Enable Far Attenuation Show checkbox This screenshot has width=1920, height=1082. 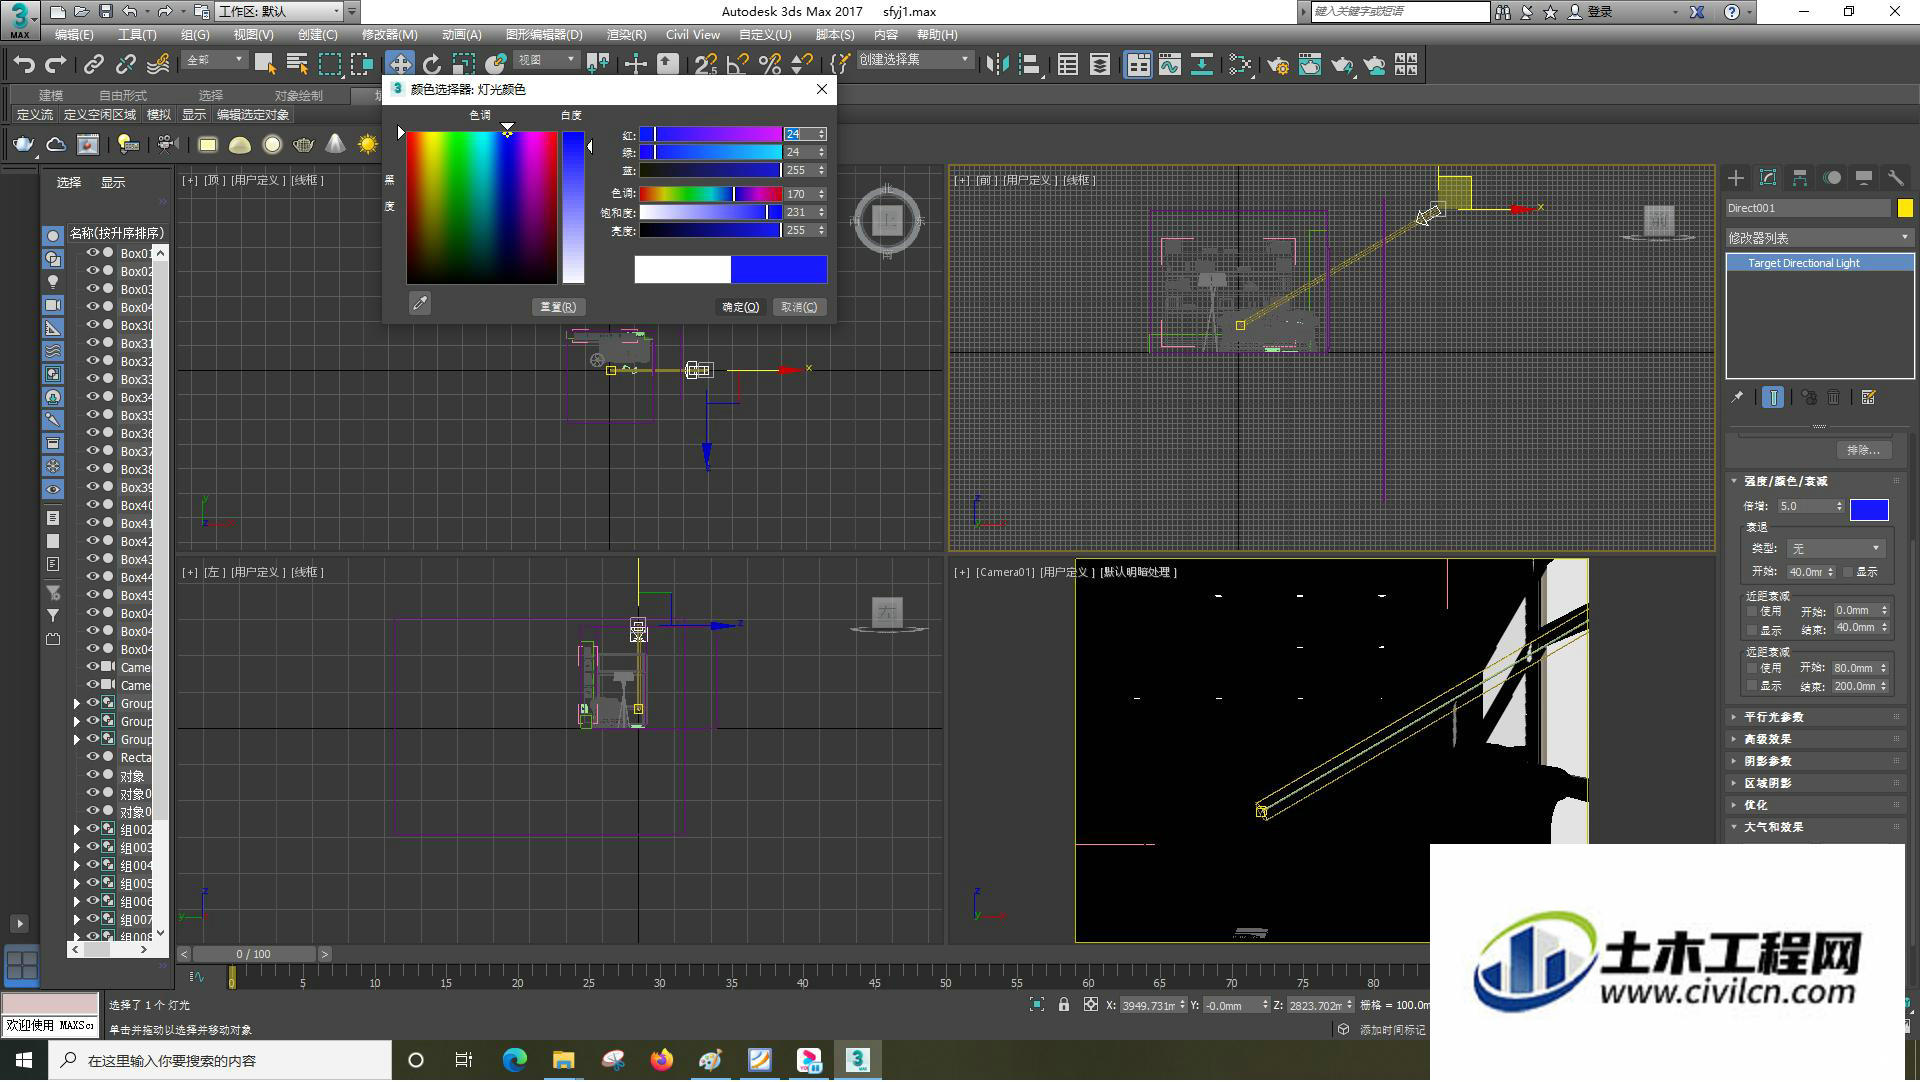tap(1752, 686)
